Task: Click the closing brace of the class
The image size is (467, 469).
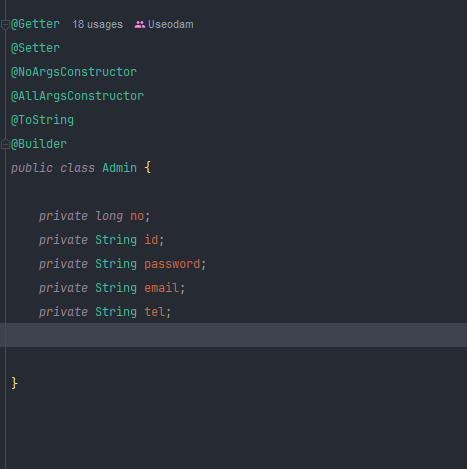Action: tap(14, 383)
